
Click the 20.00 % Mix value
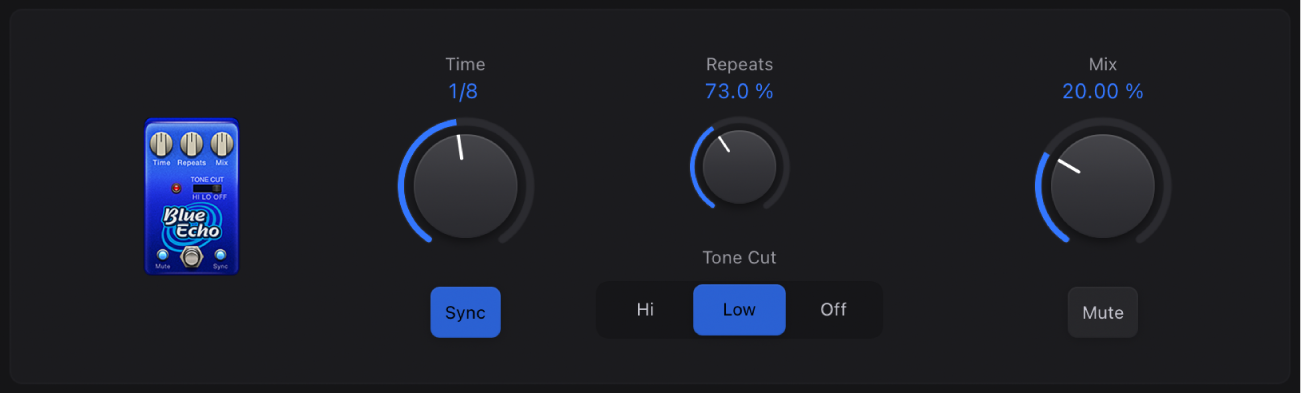point(1103,92)
